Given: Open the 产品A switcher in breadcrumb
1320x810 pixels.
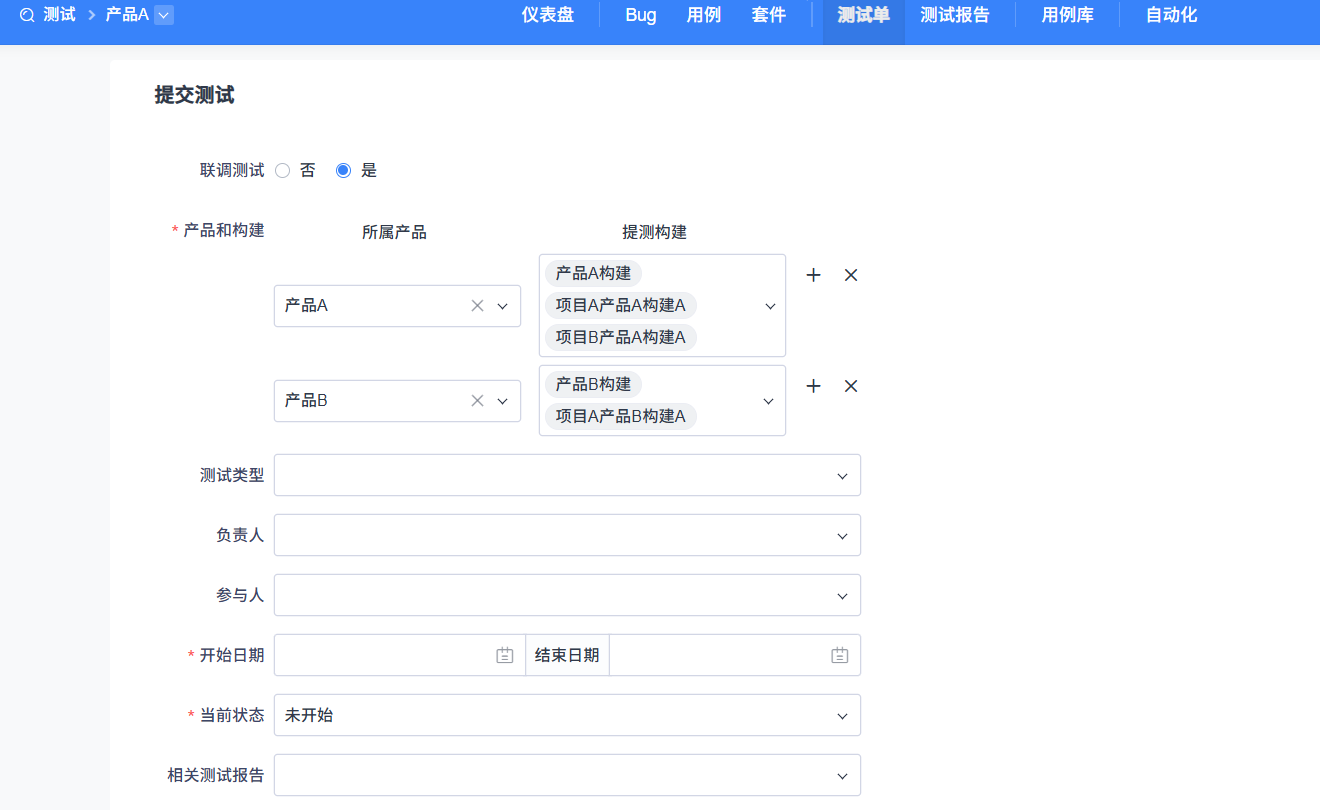Looking at the screenshot, I should click(164, 15).
